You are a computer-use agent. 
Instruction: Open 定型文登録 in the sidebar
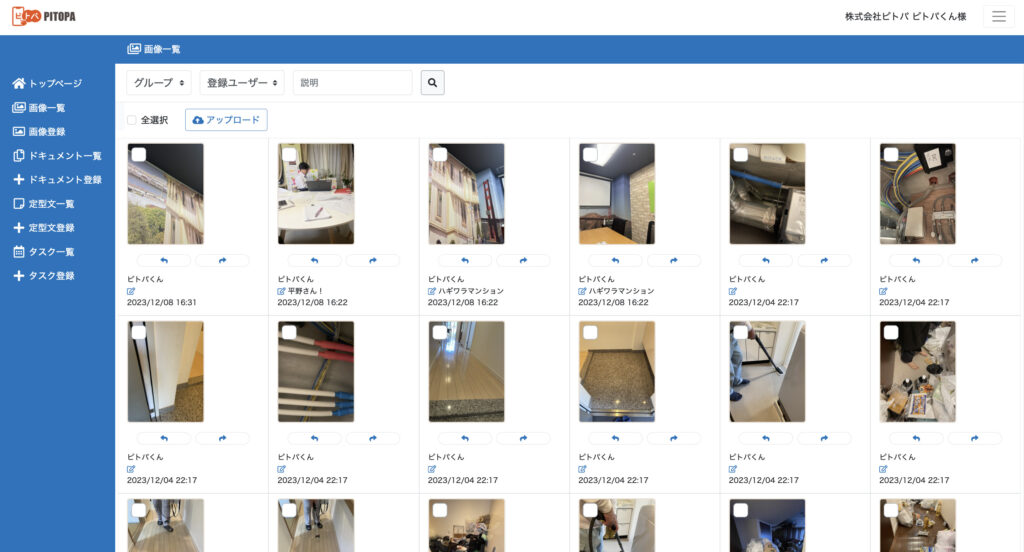tap(44, 227)
